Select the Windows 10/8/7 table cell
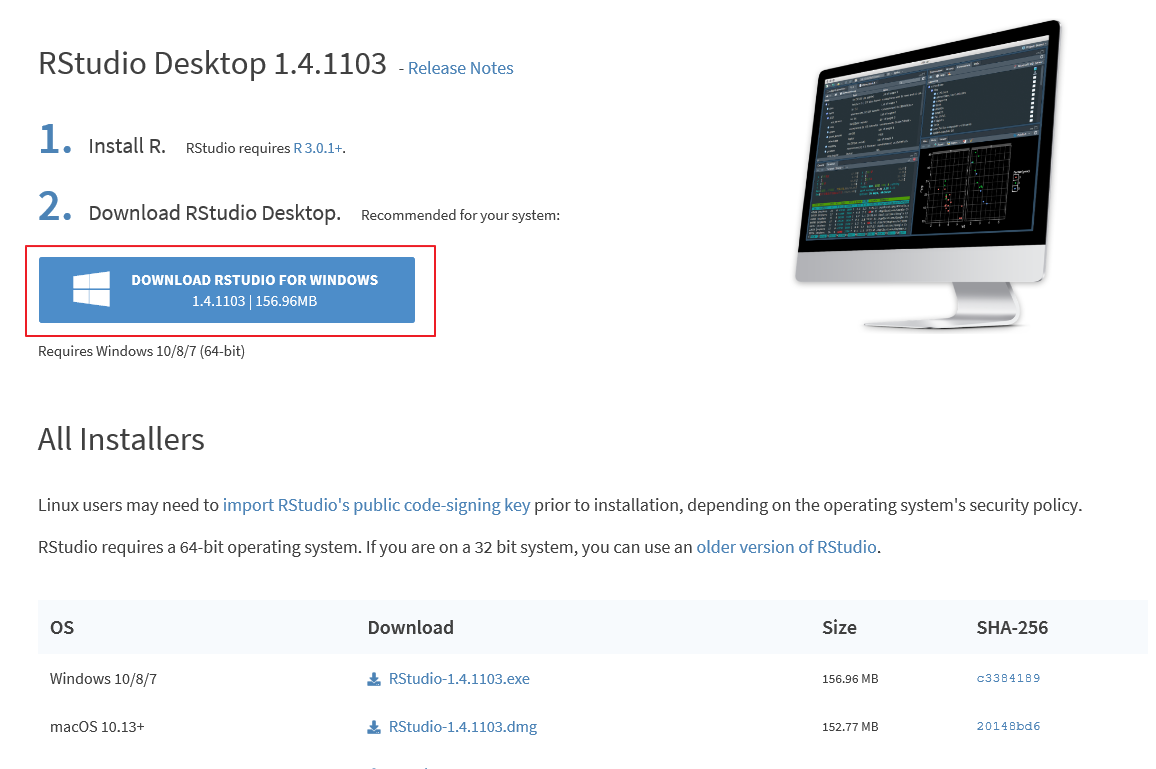The height and width of the screenshot is (769, 1156). pyautogui.click(x=103, y=678)
